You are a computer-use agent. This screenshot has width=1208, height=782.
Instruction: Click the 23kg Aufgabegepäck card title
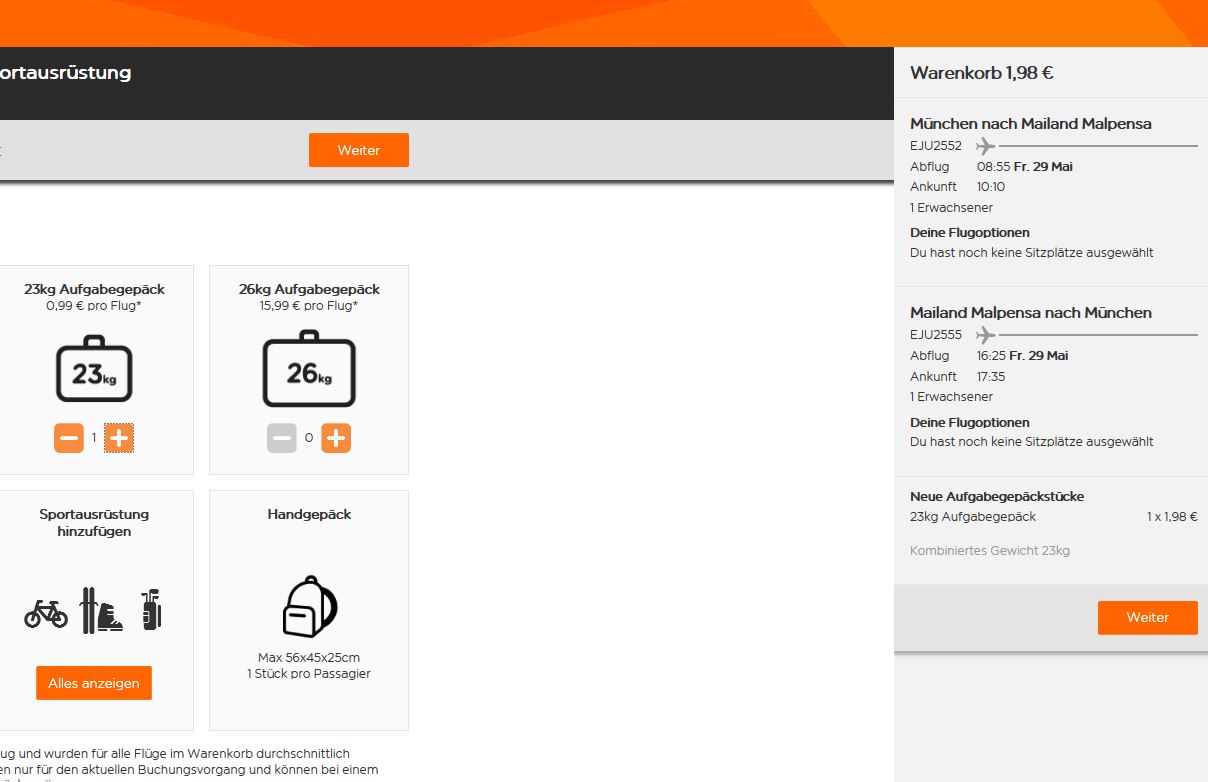94,289
